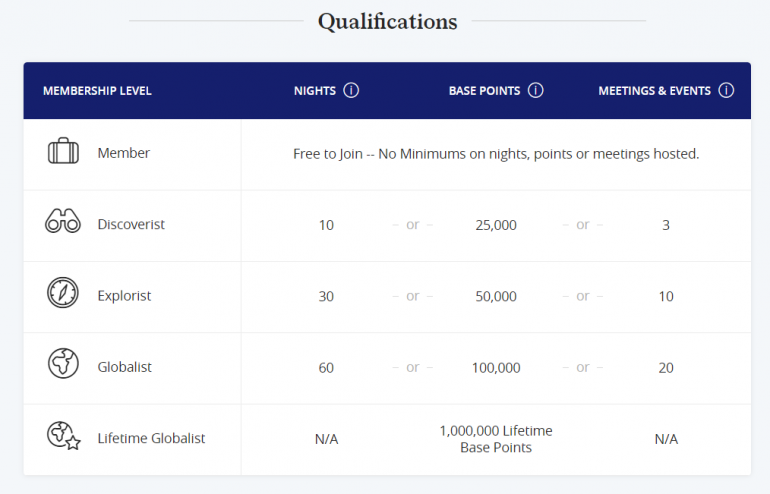The width and height of the screenshot is (770, 494).
Task: Select the Nights column header text
Action: tap(314, 91)
